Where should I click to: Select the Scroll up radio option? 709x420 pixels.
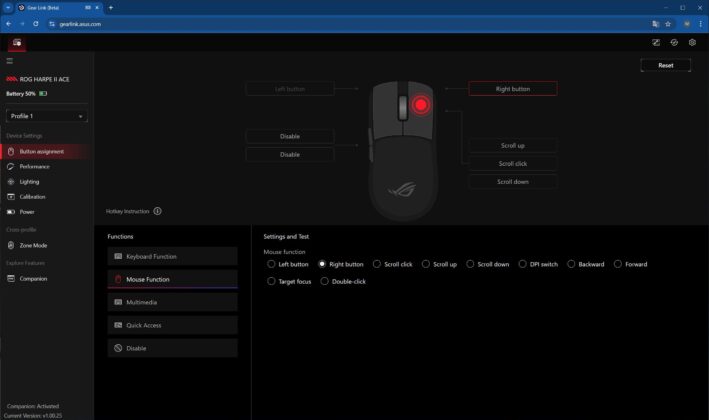click(425, 264)
